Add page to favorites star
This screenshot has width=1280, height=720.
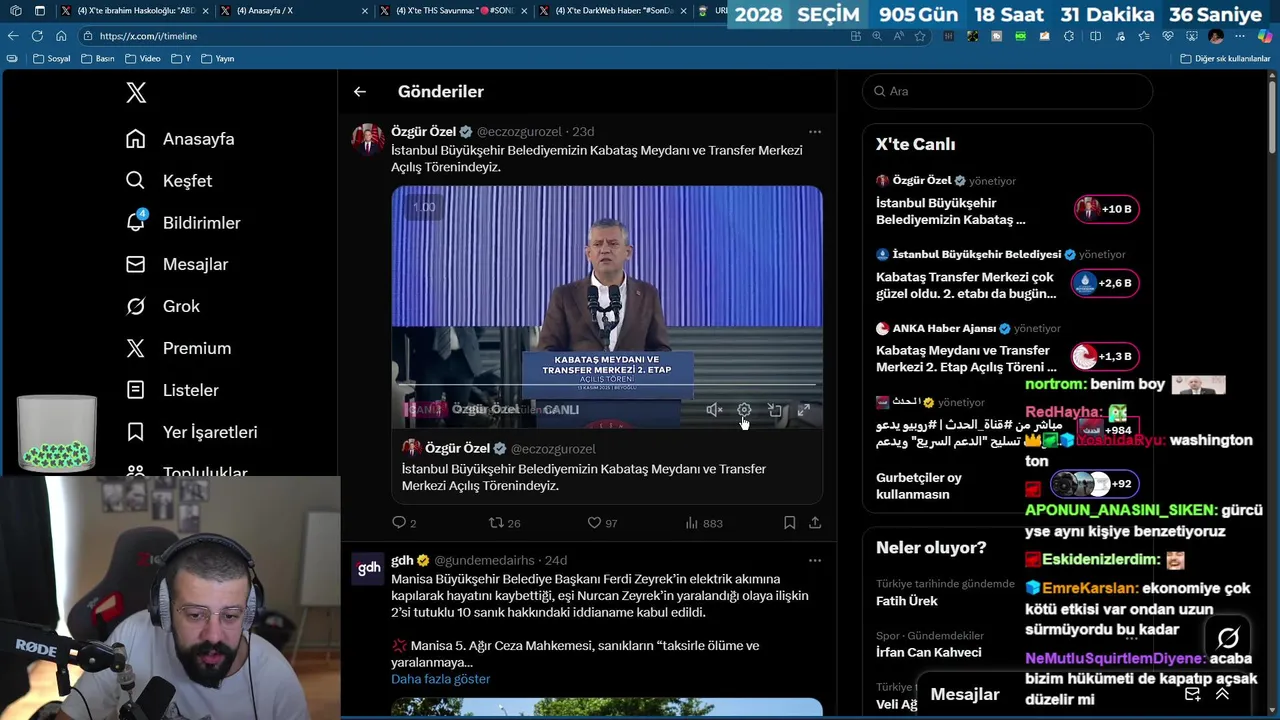point(920,36)
